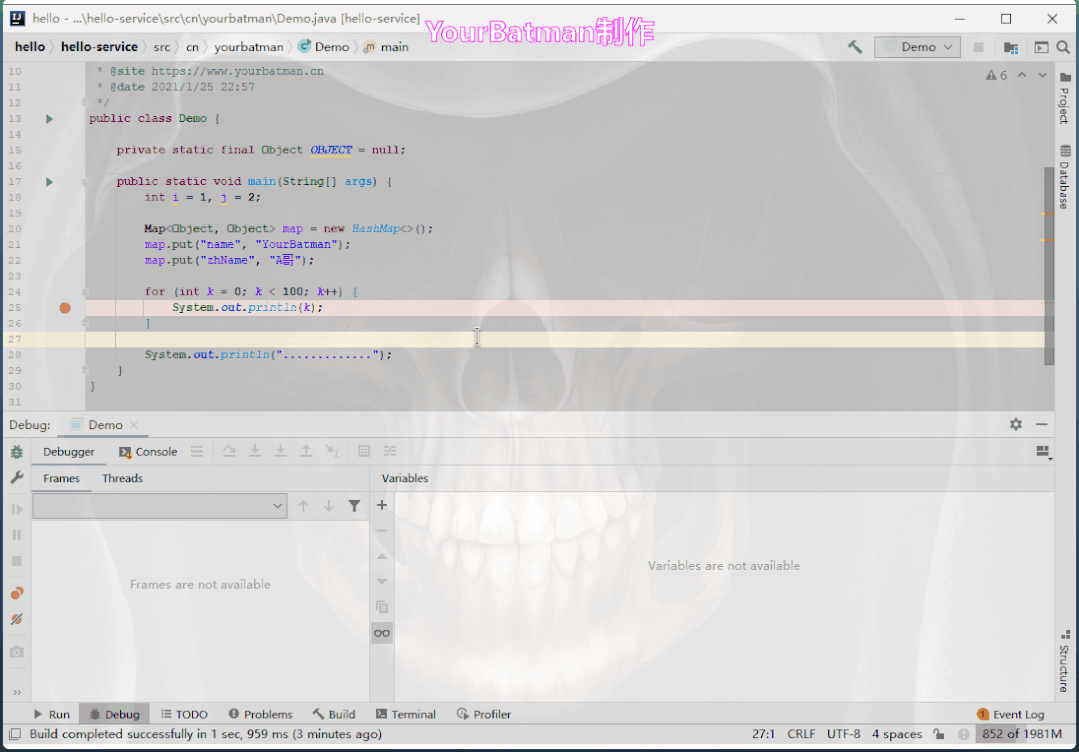Open the UTF-8 encoding selector

[843, 734]
